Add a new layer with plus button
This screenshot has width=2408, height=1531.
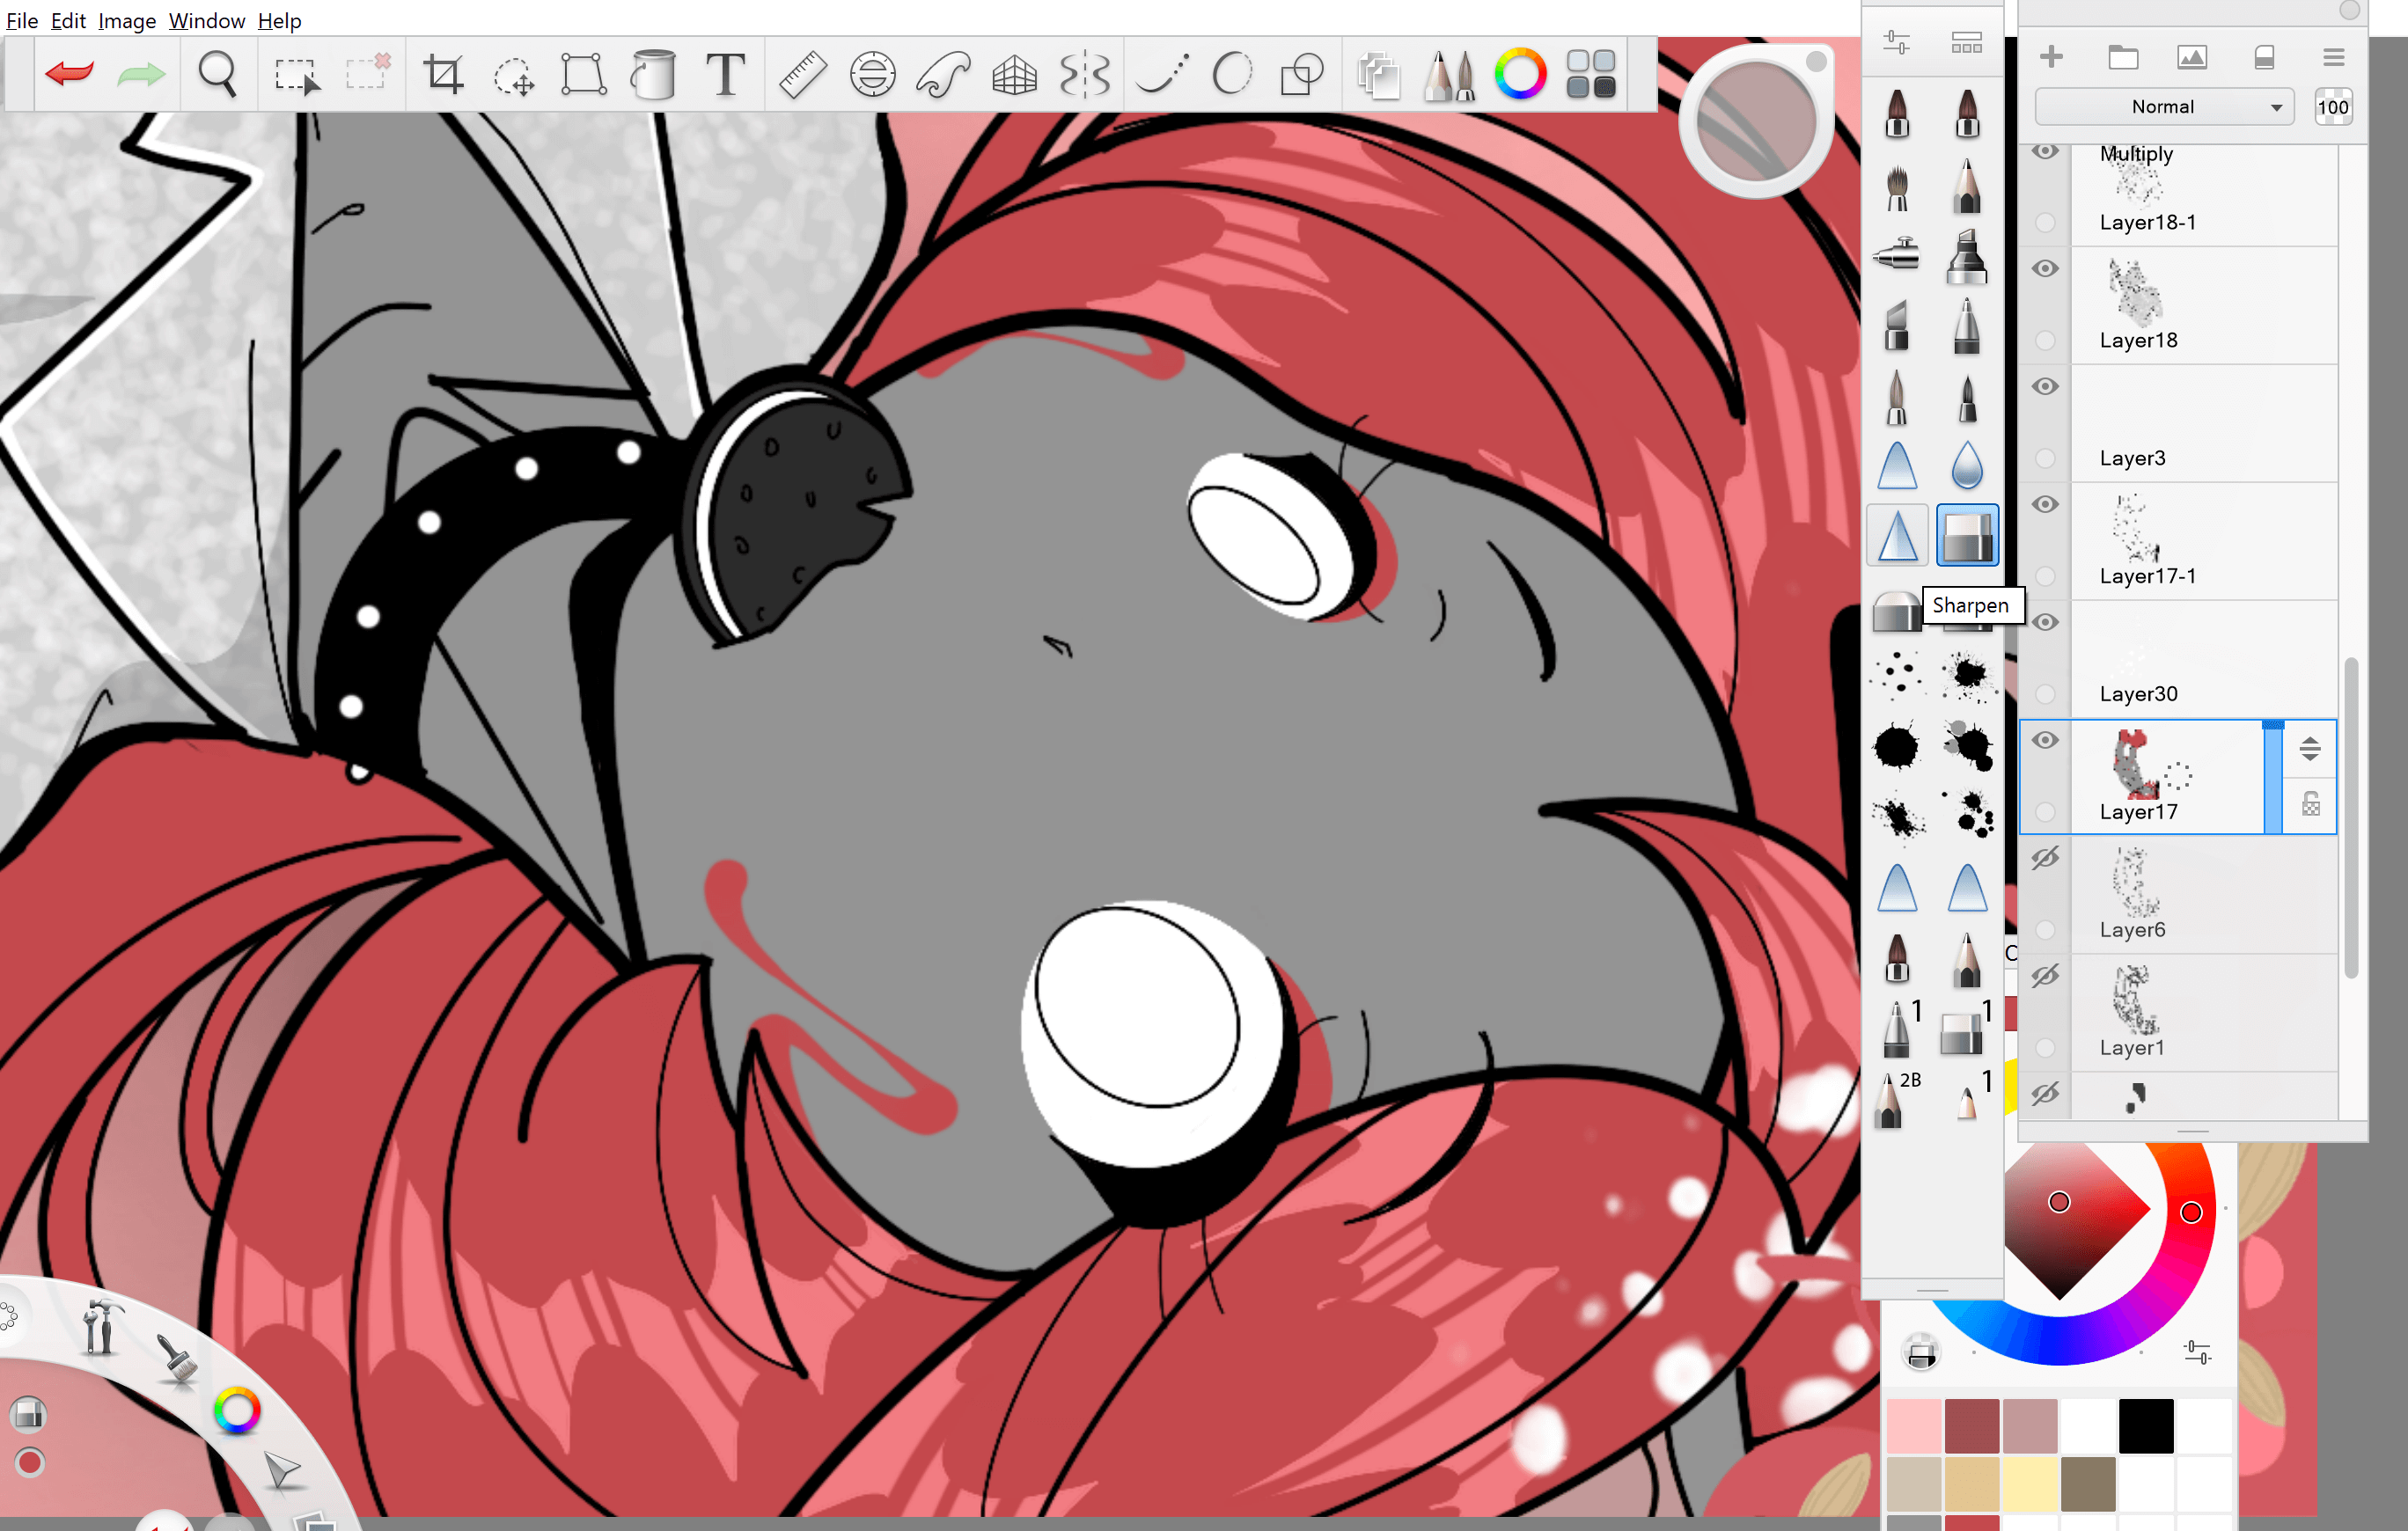click(2051, 57)
